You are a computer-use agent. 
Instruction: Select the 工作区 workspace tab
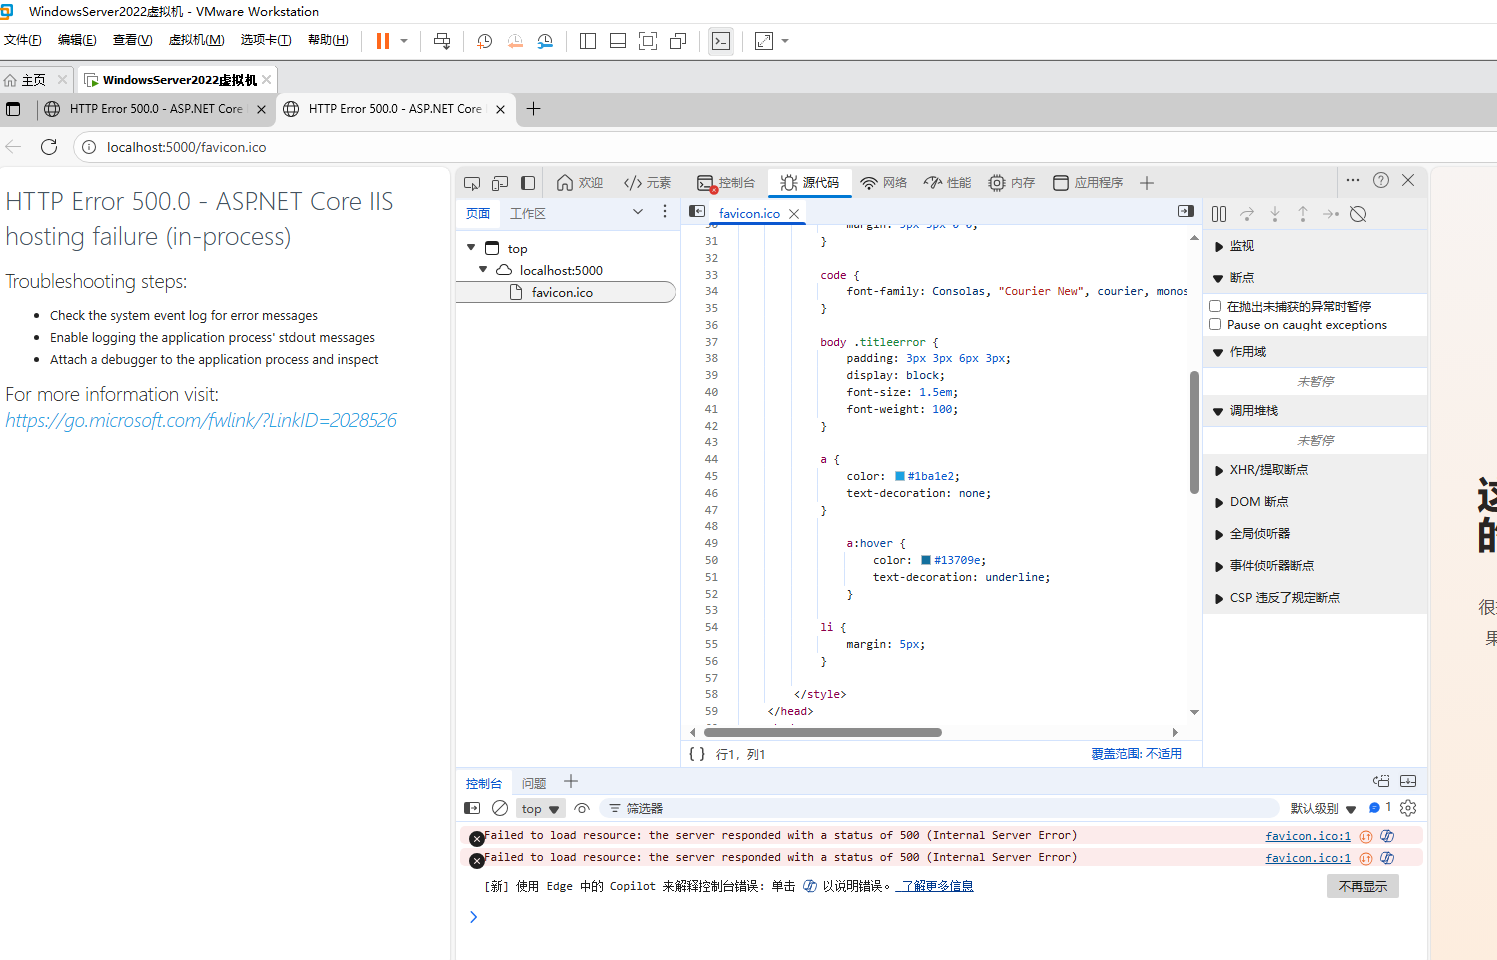tap(528, 213)
